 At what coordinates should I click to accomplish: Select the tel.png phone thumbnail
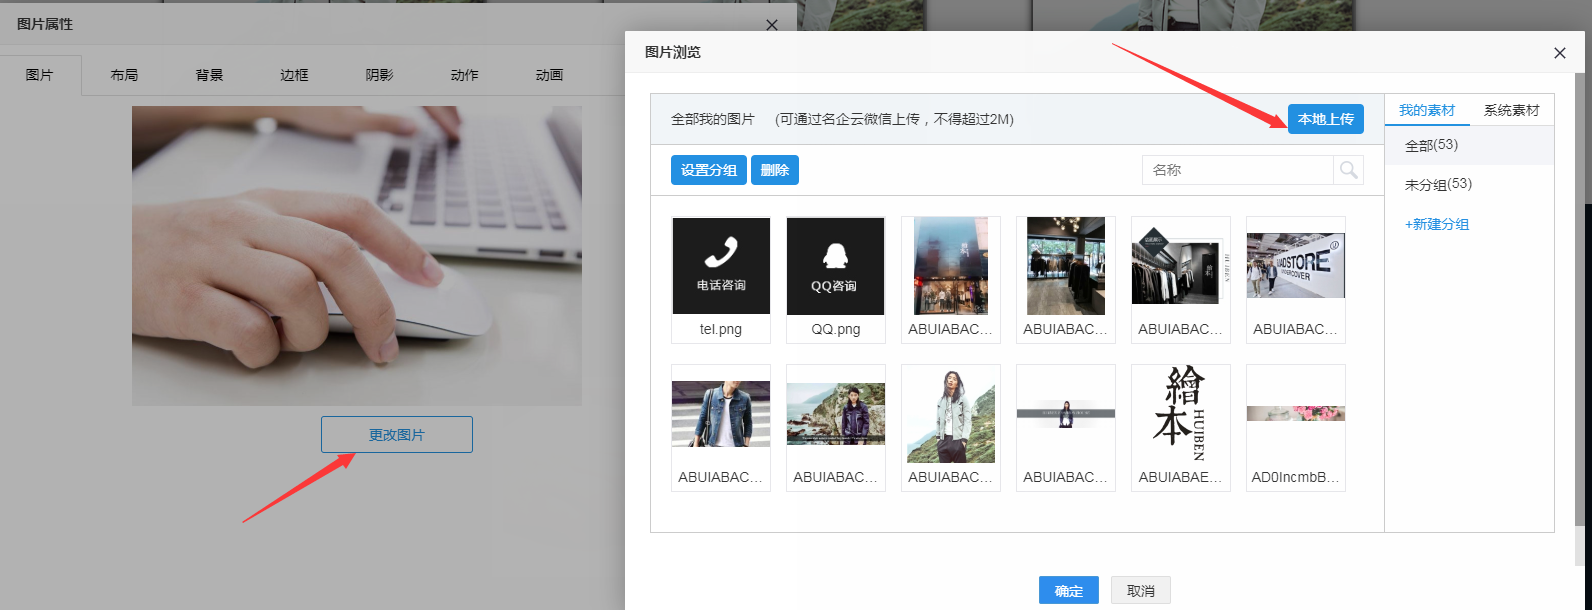[x=721, y=266]
